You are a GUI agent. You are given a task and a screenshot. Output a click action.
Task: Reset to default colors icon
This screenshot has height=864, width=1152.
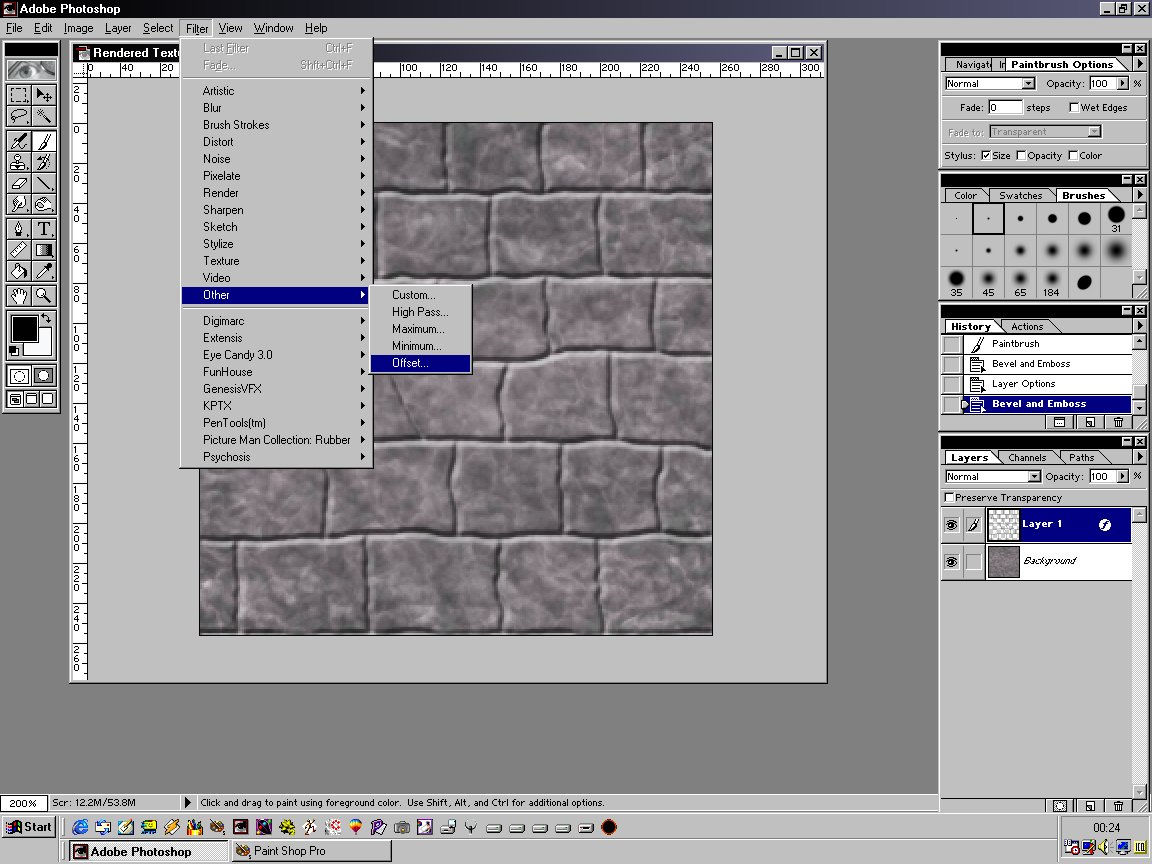pos(13,351)
